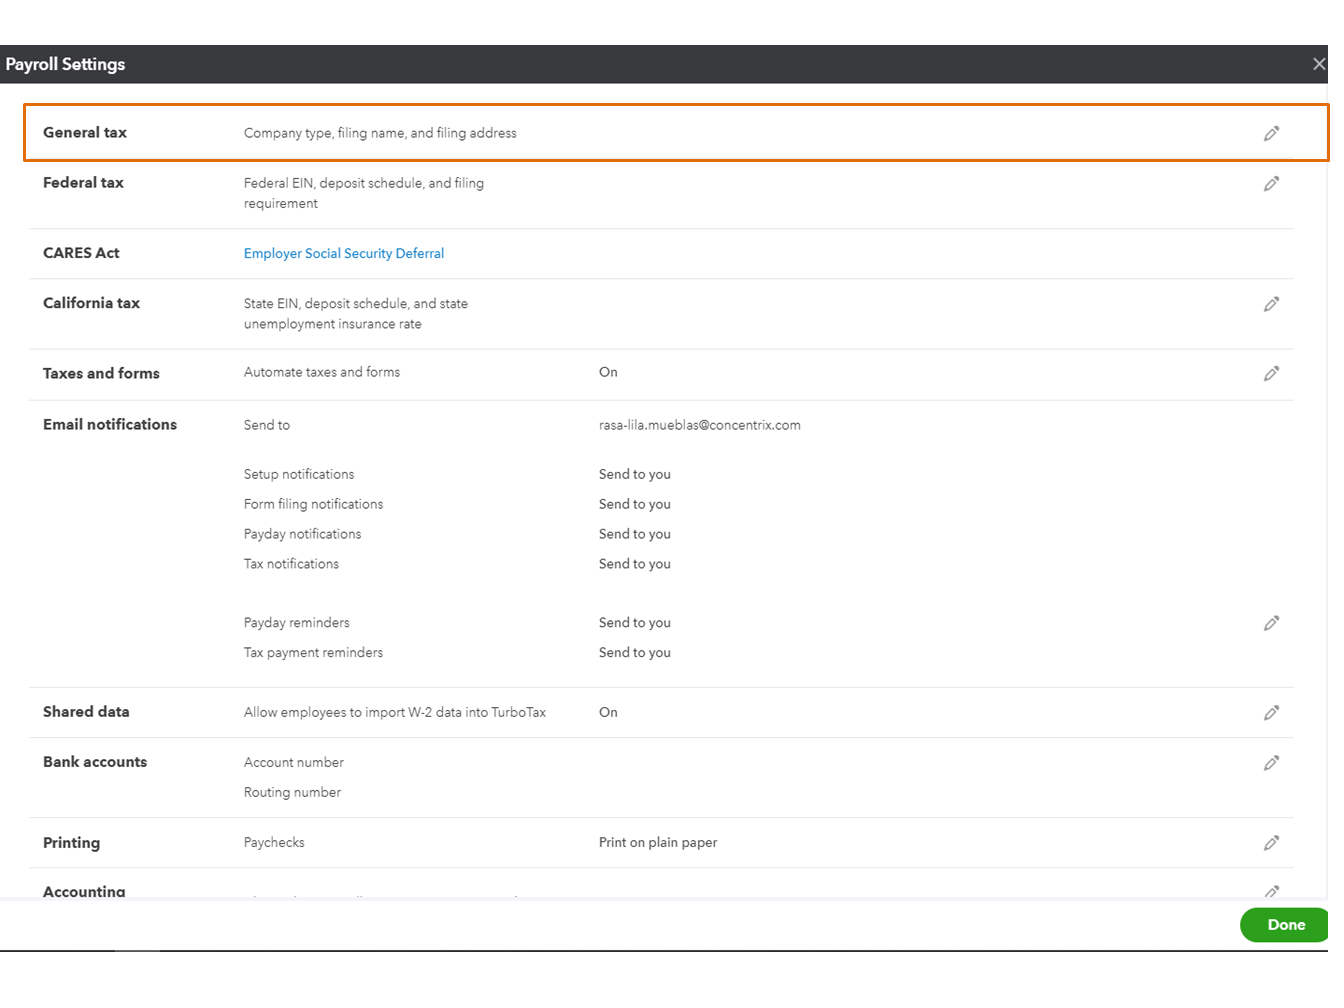Image resolution: width=1344 pixels, height=1008 pixels.
Task: Open Employer Social Security Deferral link
Action: click(x=344, y=253)
